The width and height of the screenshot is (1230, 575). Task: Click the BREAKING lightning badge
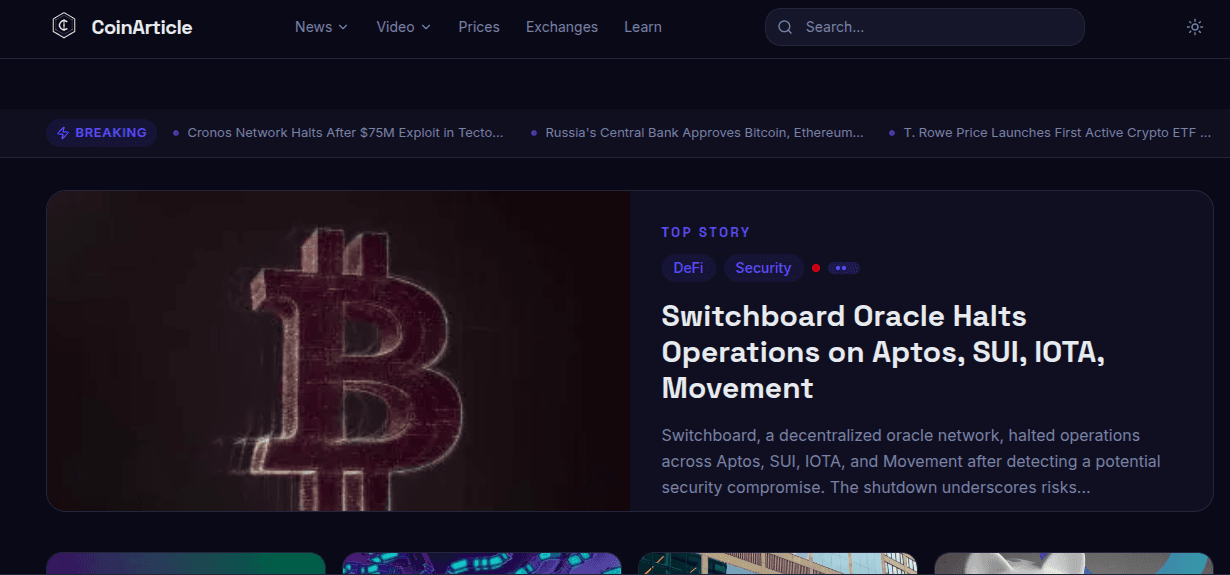101,133
